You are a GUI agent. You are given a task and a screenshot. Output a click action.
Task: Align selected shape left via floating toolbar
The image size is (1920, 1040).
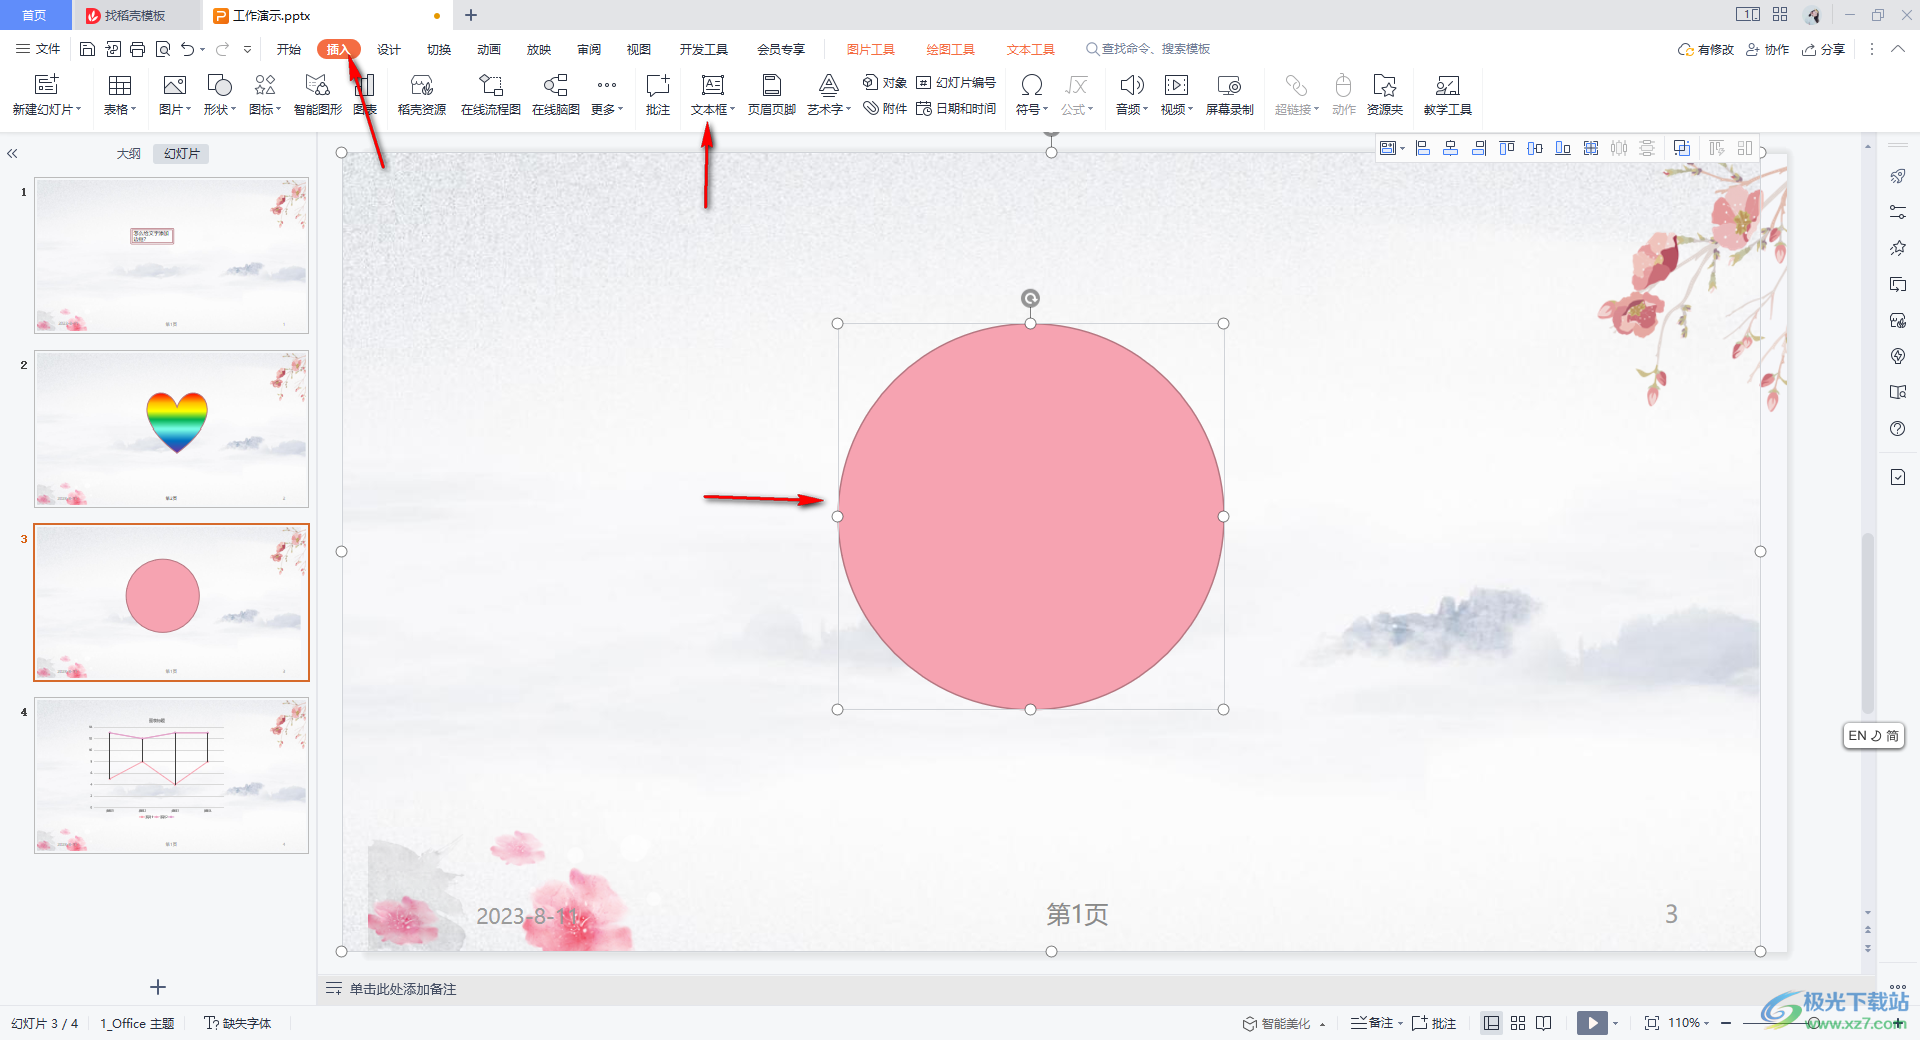[x=1423, y=148]
